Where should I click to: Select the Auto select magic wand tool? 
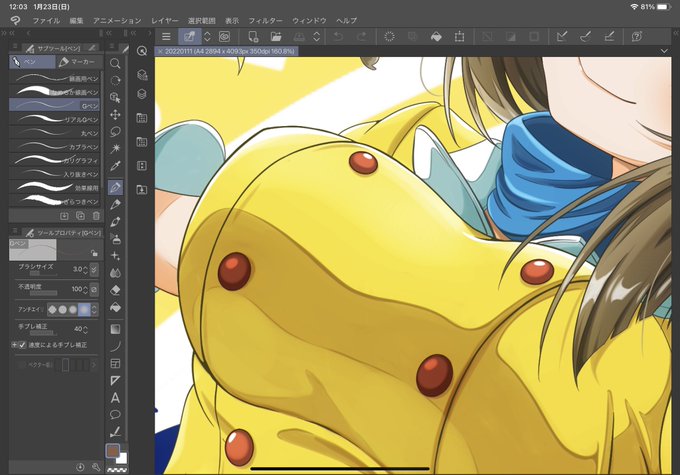[x=115, y=148]
